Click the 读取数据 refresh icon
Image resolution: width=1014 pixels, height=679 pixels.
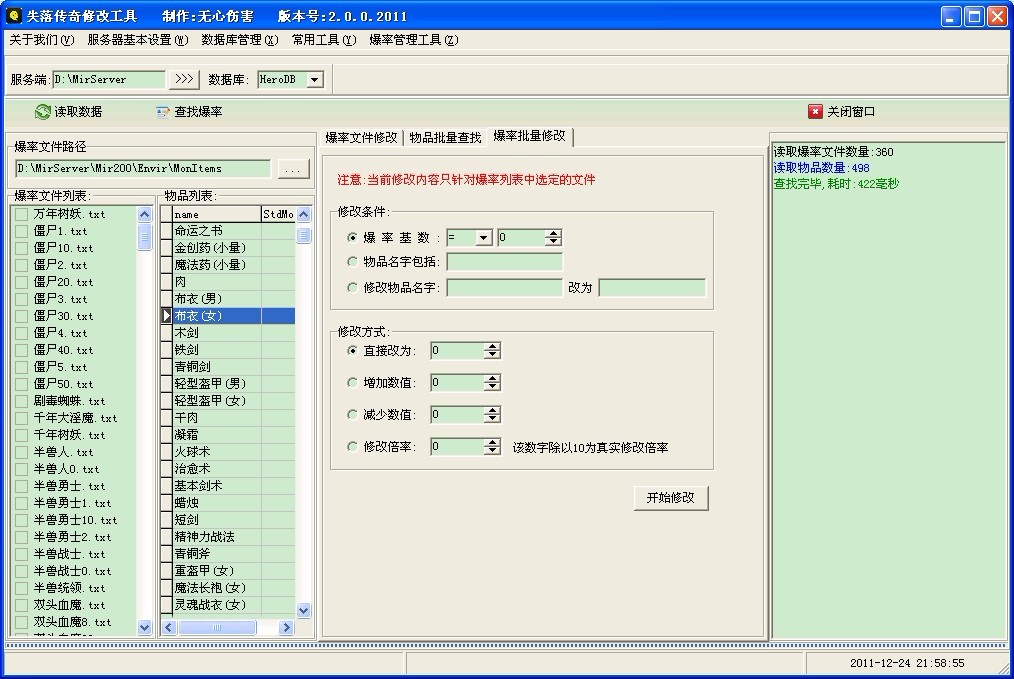click(42, 112)
